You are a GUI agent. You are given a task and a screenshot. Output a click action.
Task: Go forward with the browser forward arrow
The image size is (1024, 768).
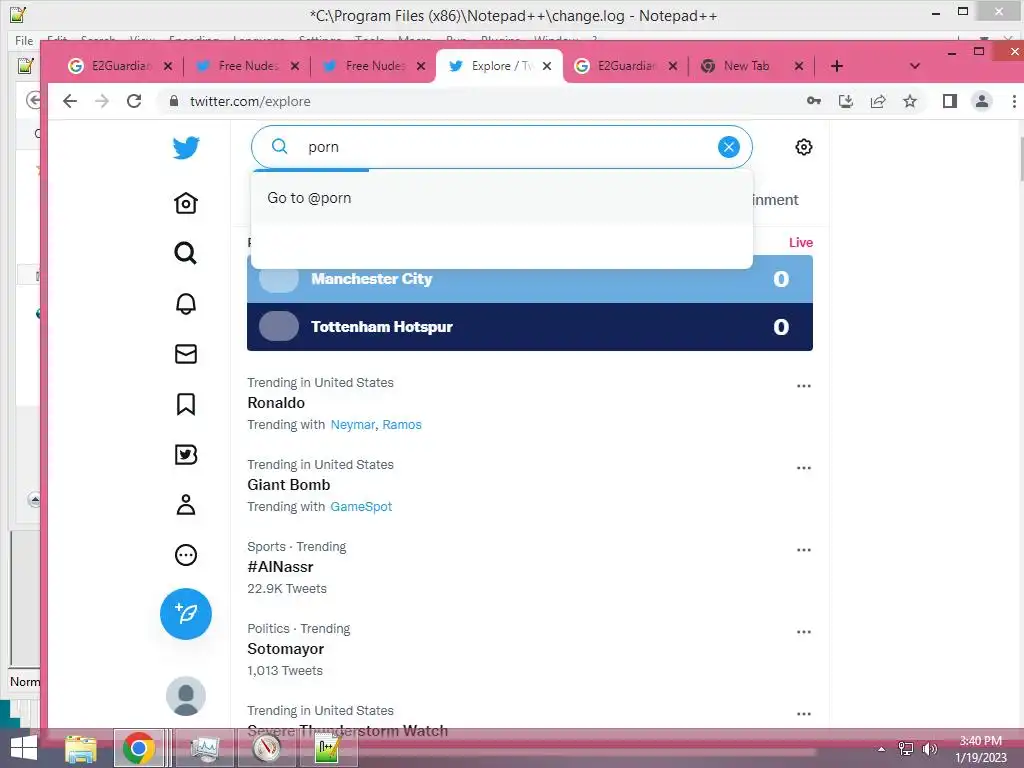(x=102, y=101)
